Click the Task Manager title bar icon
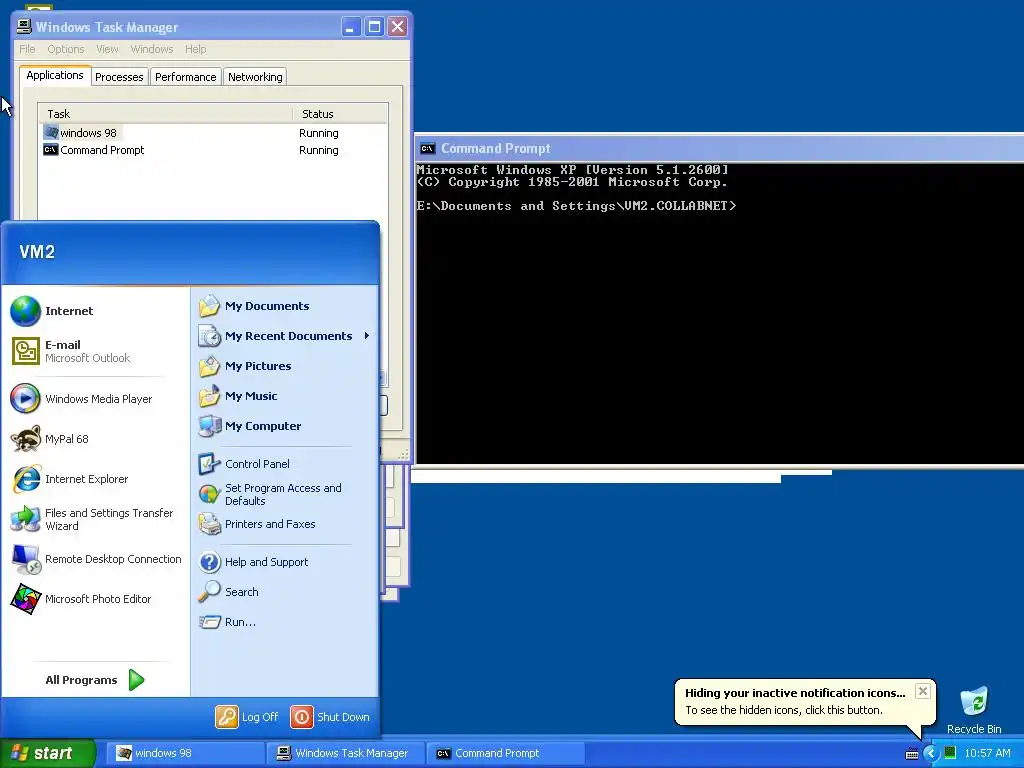 [x=24, y=26]
